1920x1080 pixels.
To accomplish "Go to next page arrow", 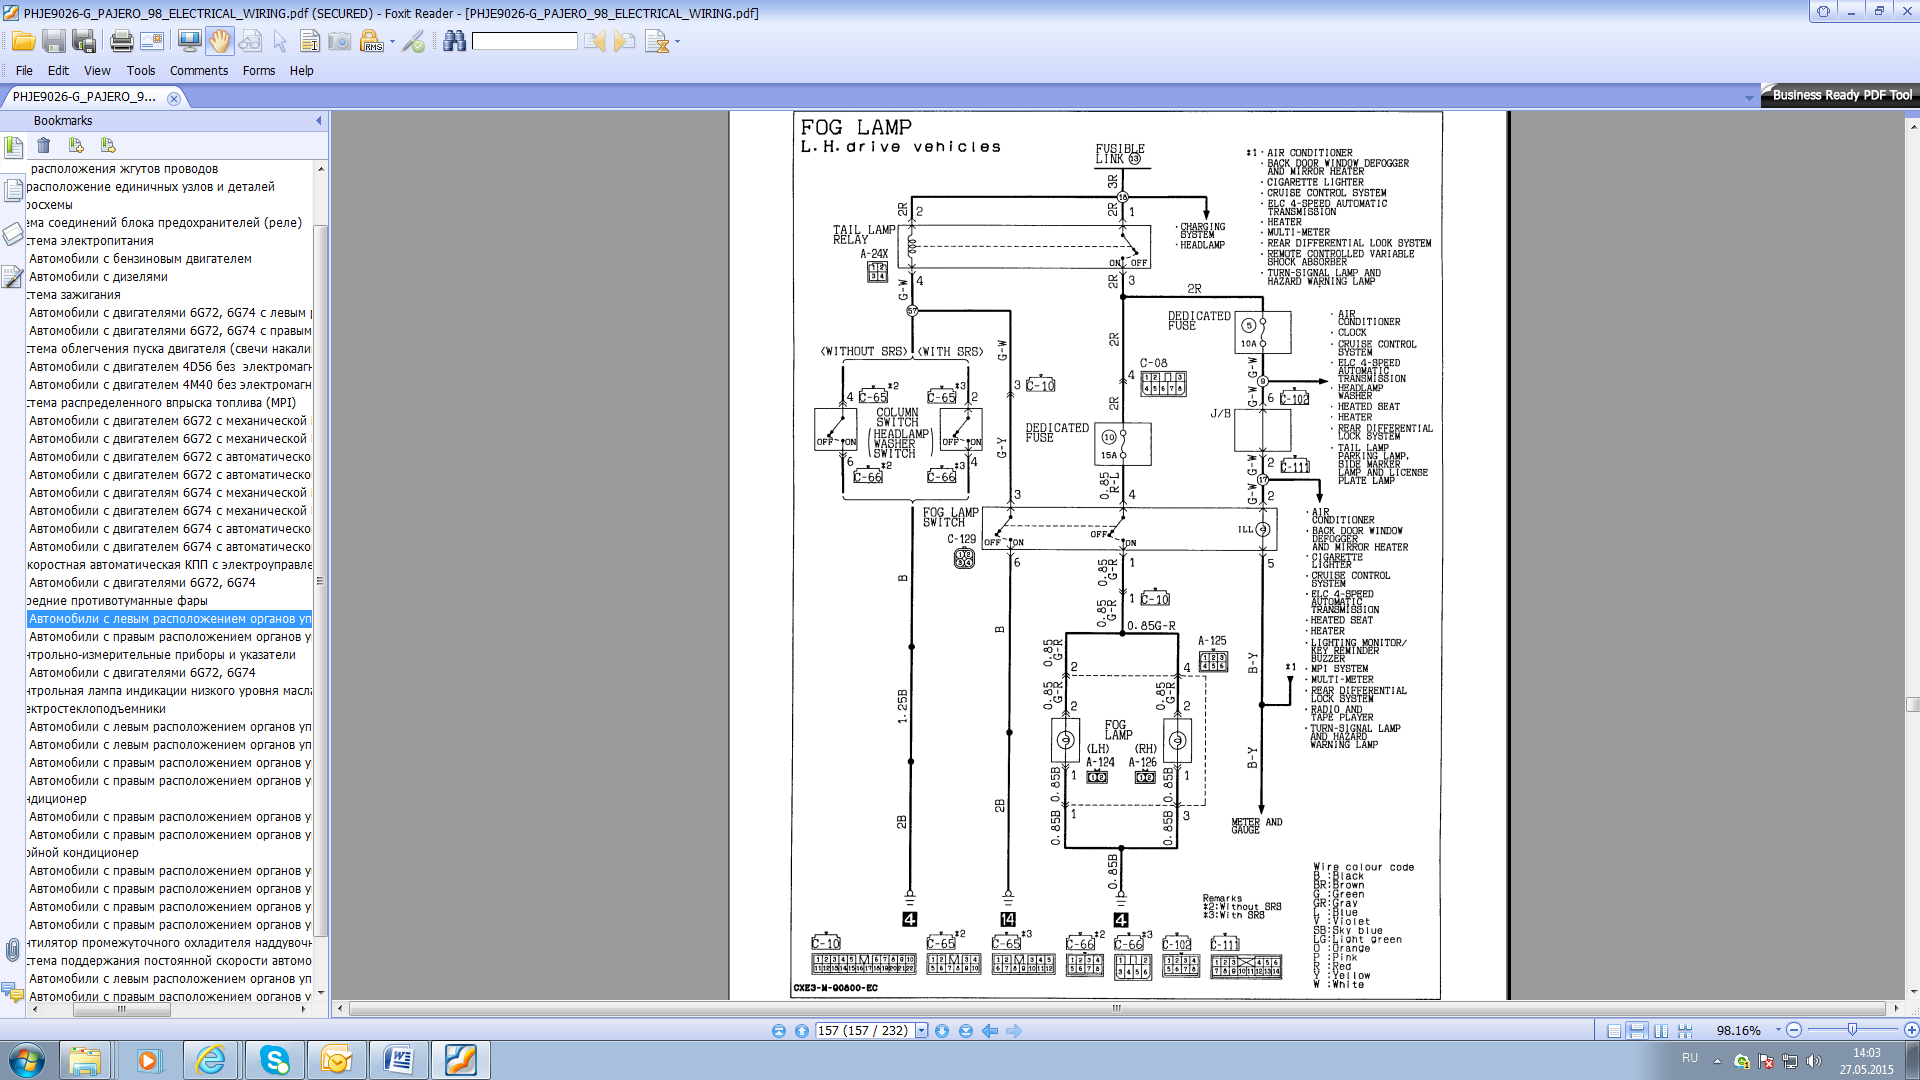I will tap(942, 1031).
